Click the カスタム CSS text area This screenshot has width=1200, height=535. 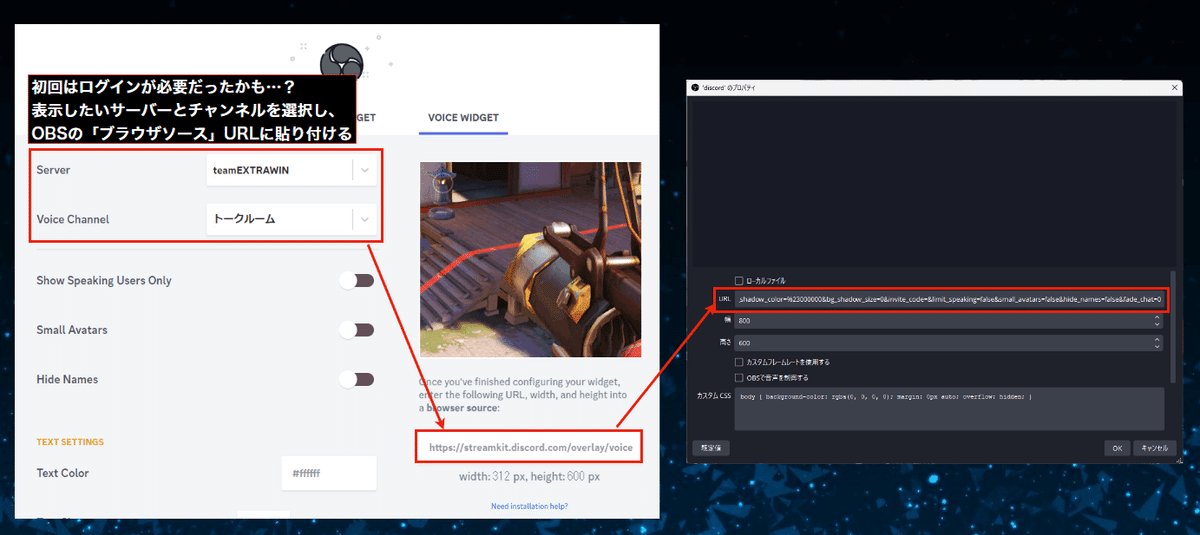[x=950, y=409]
